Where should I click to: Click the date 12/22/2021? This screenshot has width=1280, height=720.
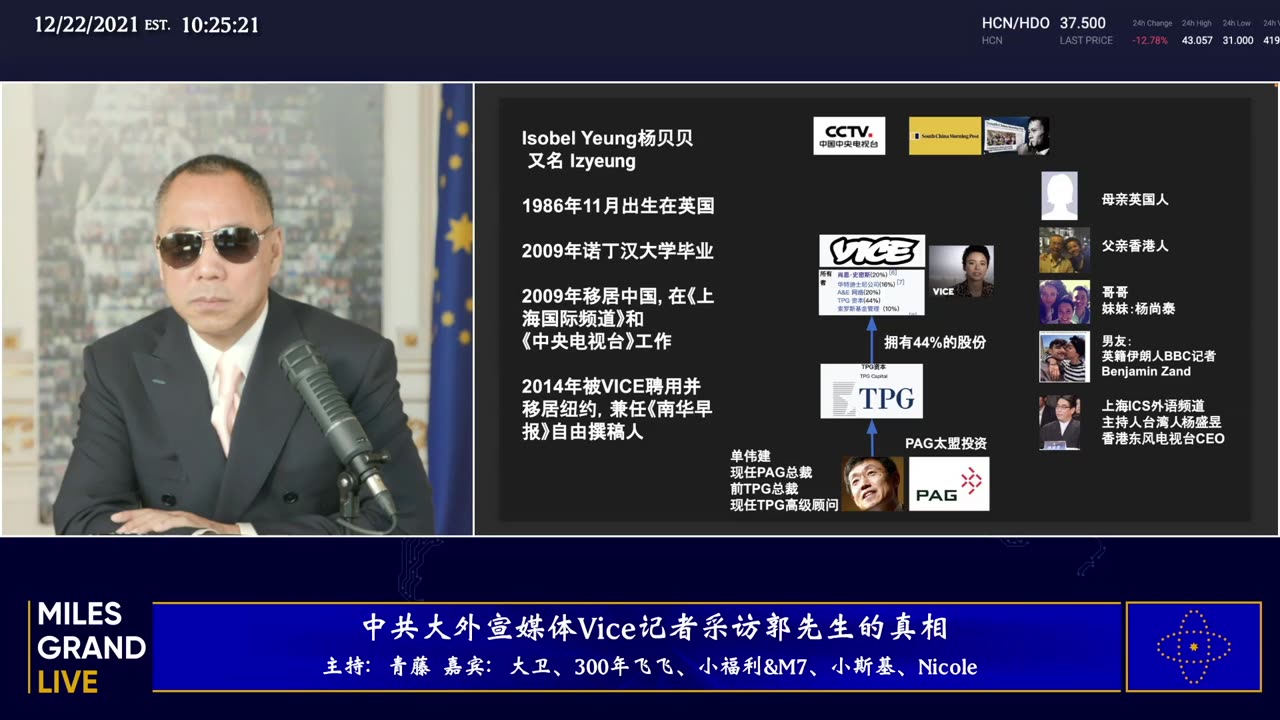[87, 25]
